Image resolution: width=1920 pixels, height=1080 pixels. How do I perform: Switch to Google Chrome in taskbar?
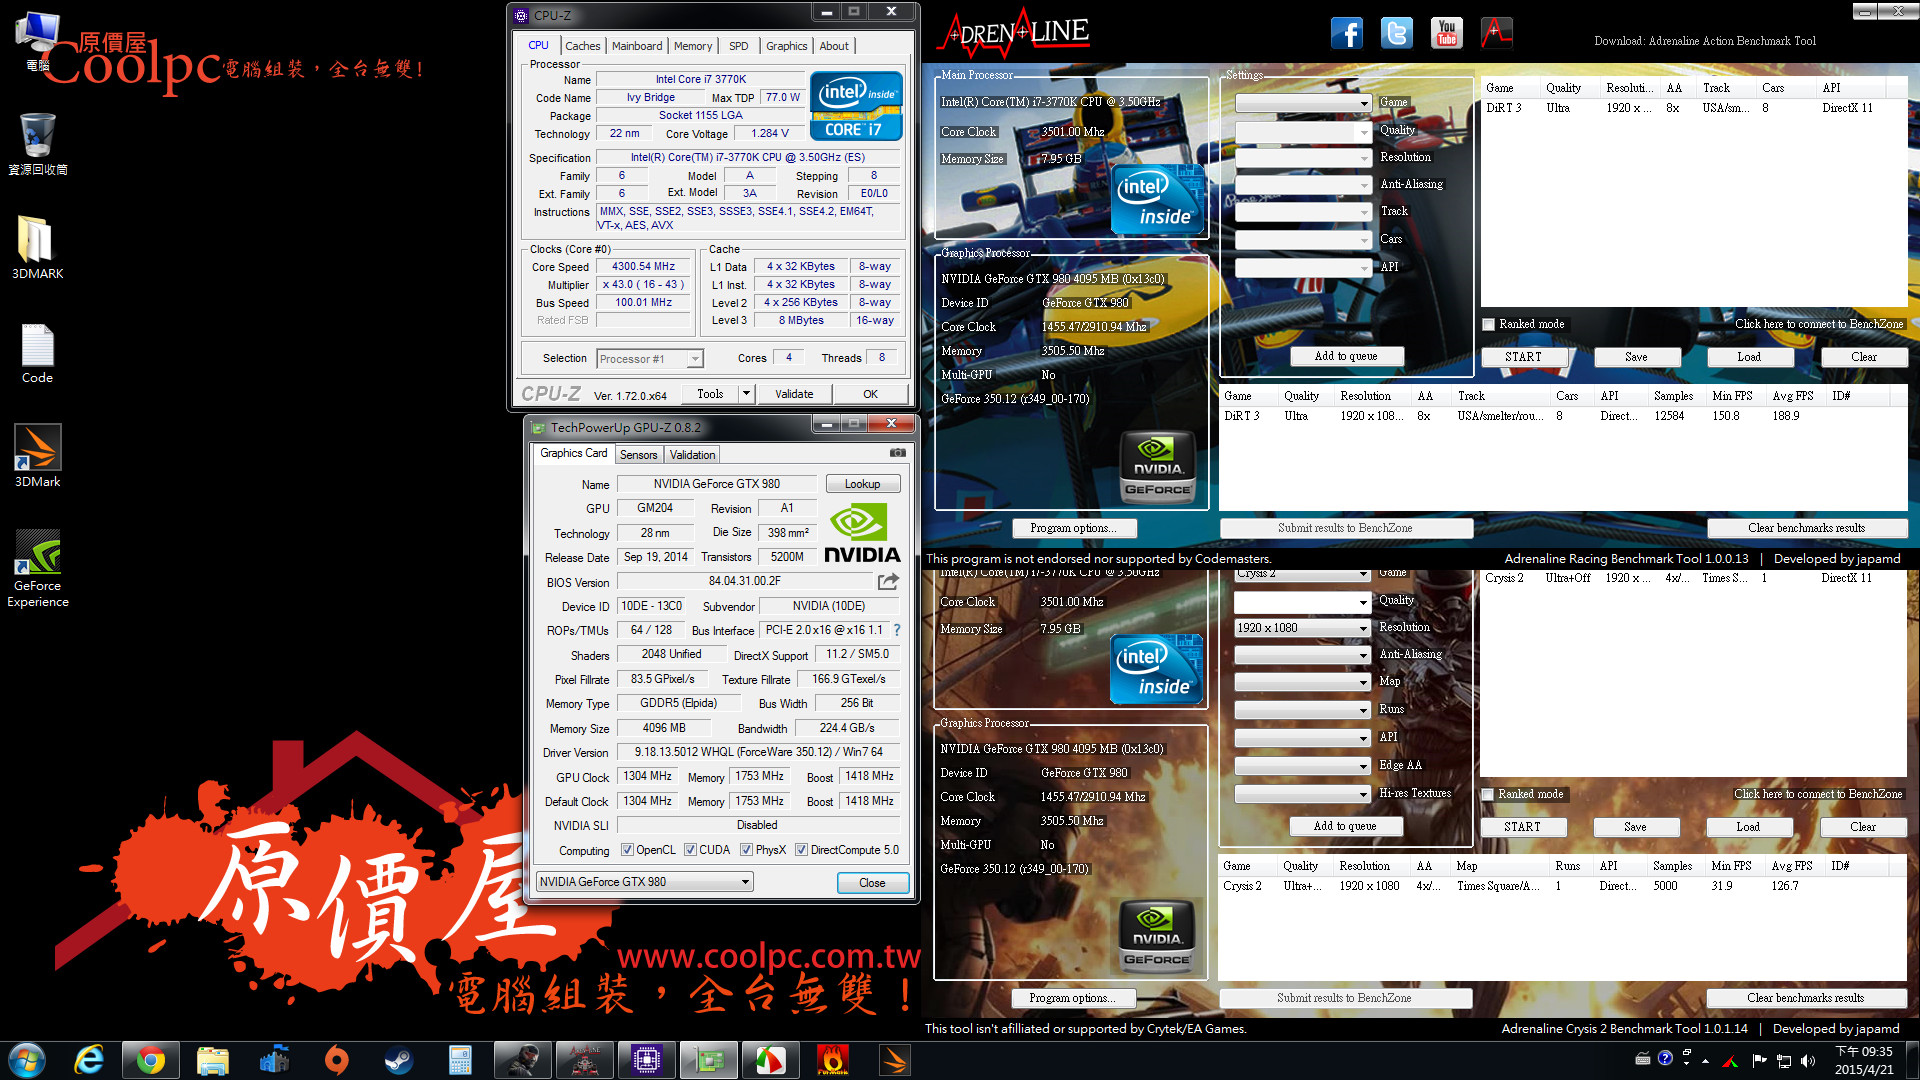(x=151, y=1060)
